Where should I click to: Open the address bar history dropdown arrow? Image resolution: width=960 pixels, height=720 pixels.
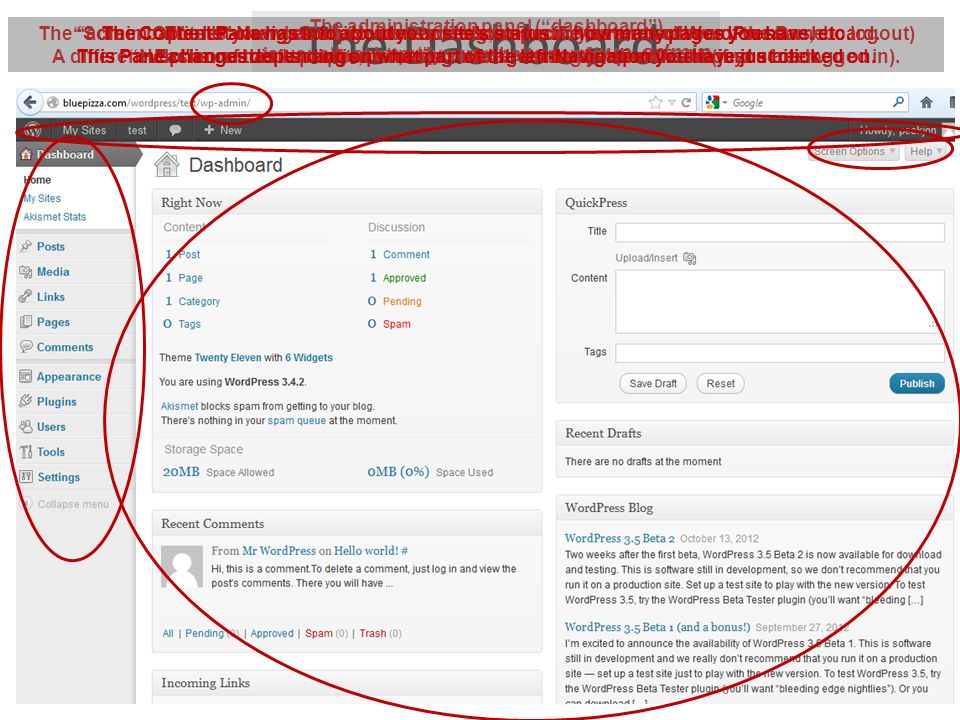point(672,102)
